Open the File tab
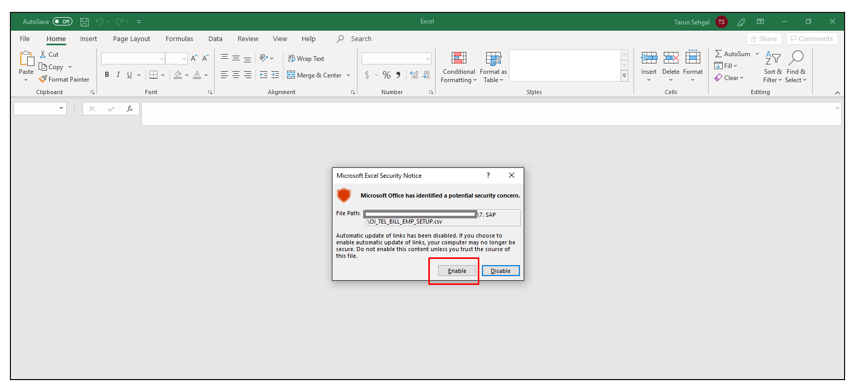 tap(25, 39)
